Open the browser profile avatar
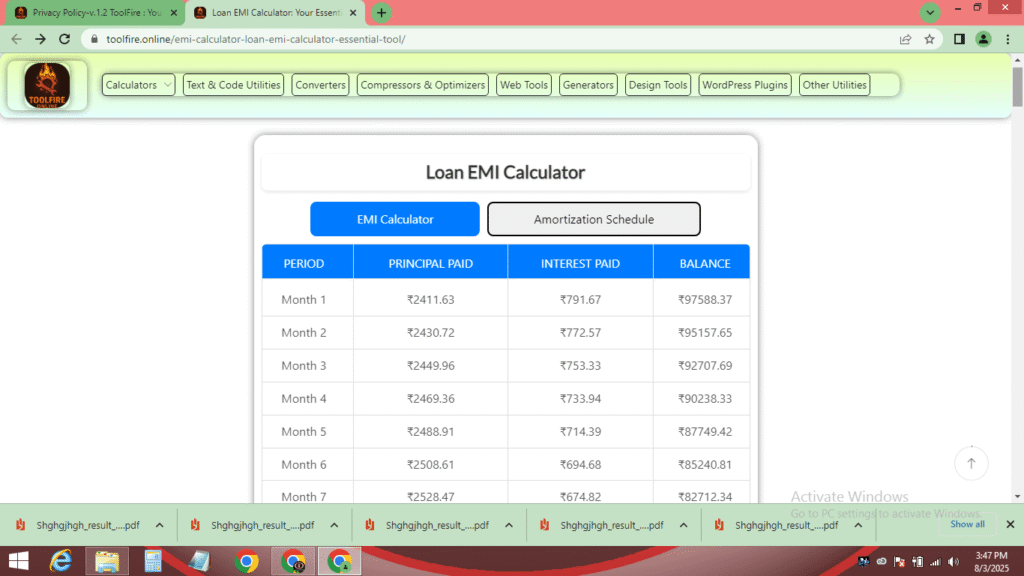The width and height of the screenshot is (1024, 576). 981,39
